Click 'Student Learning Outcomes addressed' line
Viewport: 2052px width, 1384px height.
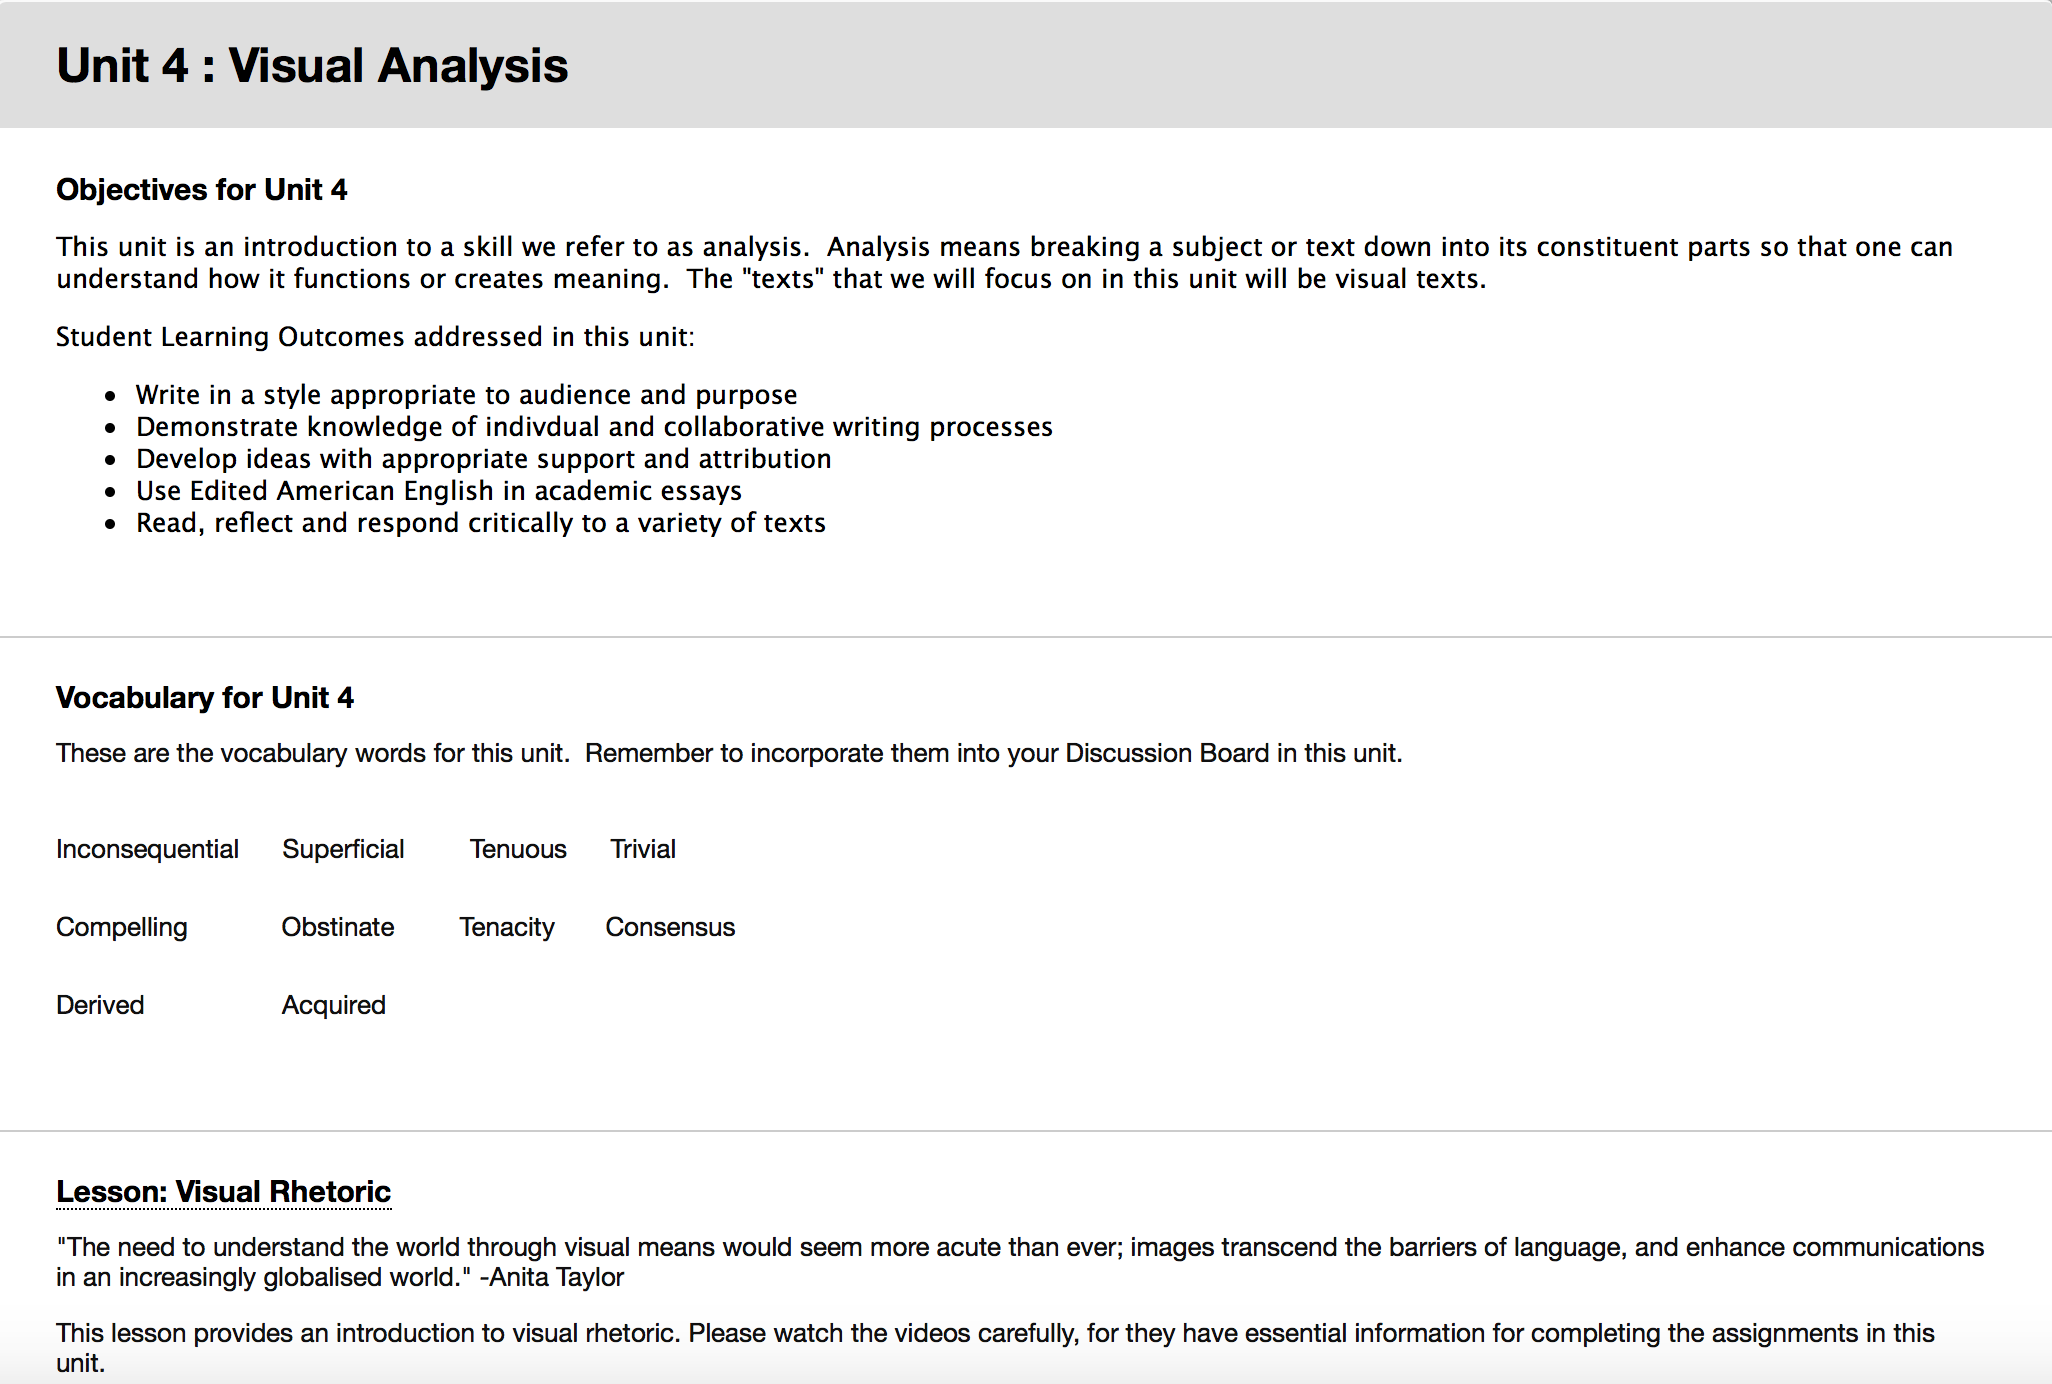[375, 337]
